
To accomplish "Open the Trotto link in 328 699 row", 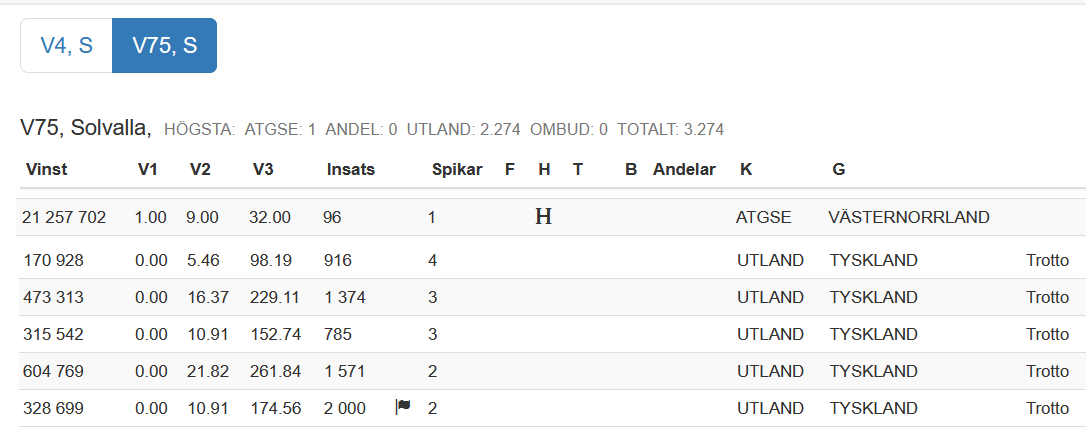I will coord(1047,408).
